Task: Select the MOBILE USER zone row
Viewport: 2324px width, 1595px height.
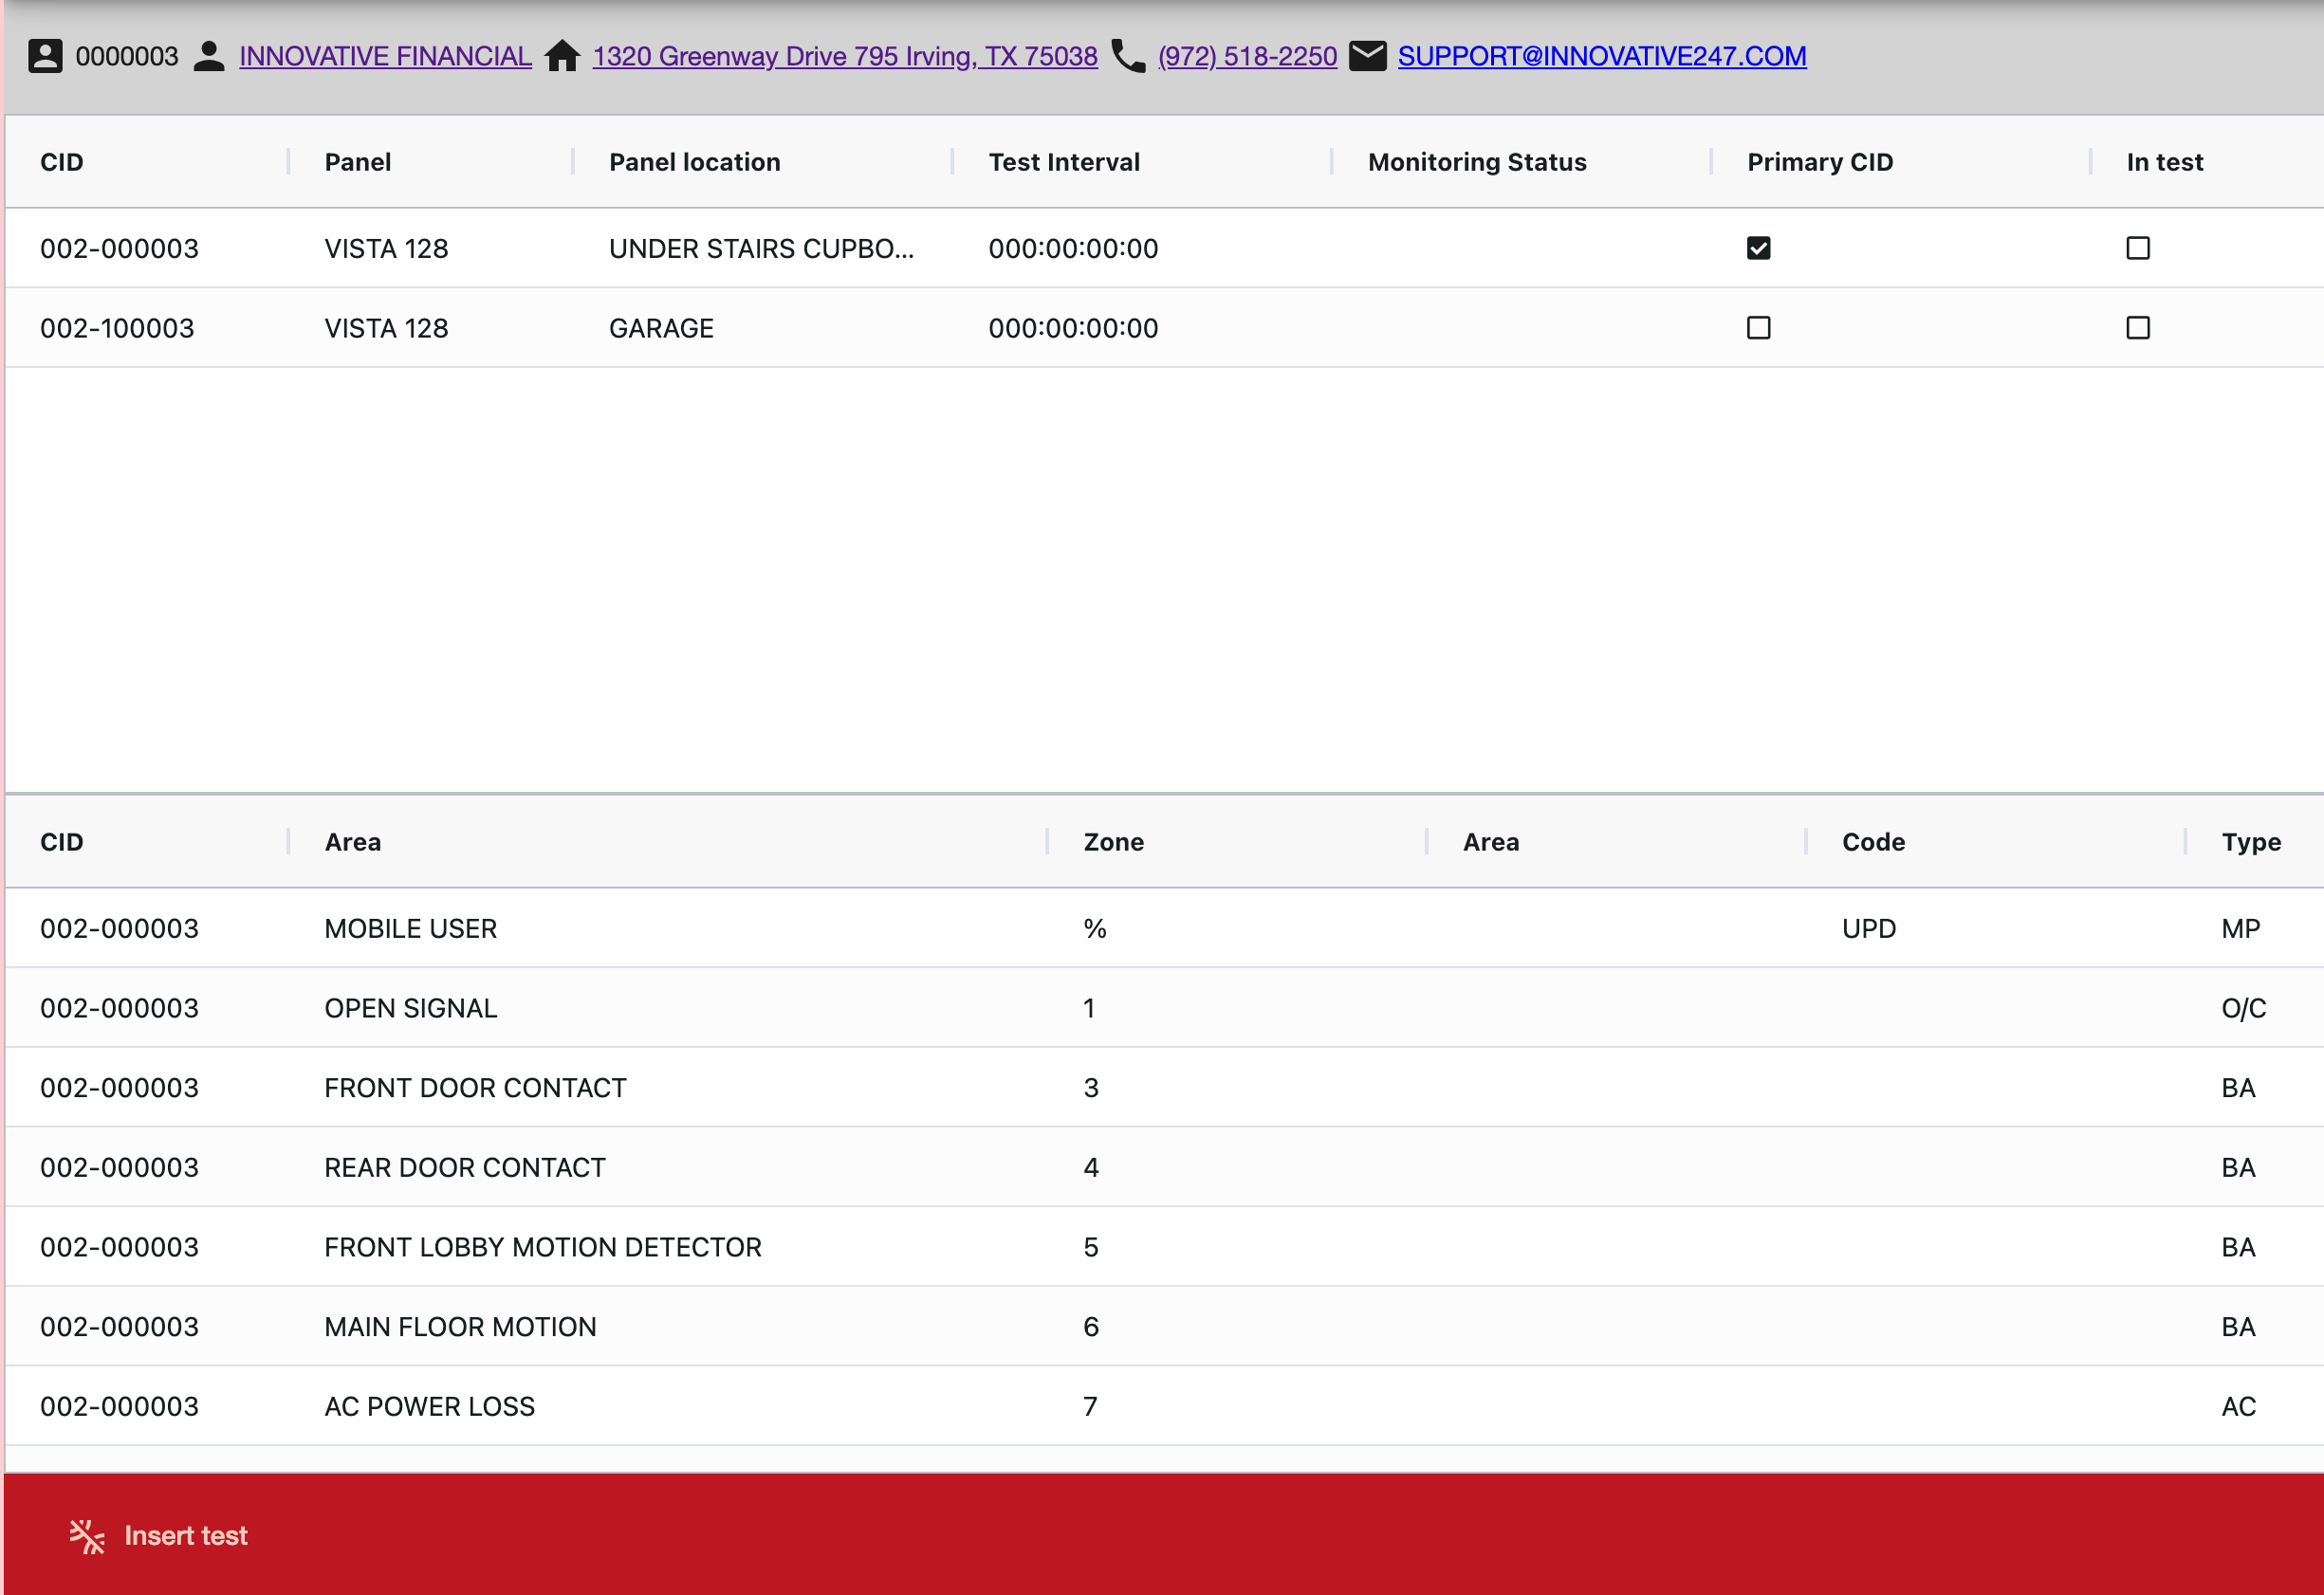Action: click(x=1164, y=928)
